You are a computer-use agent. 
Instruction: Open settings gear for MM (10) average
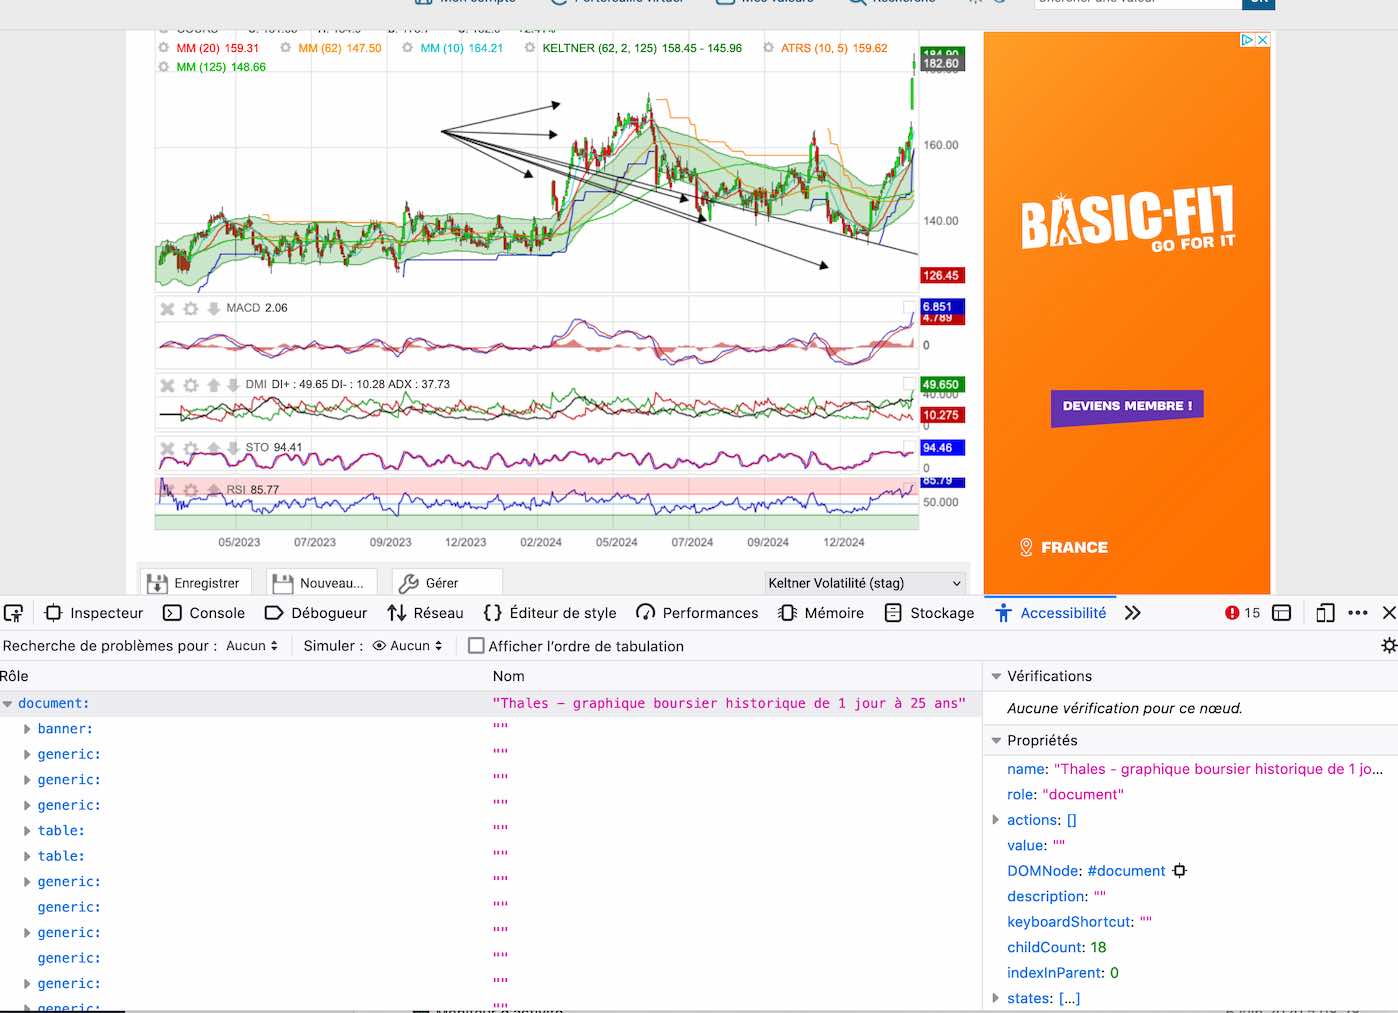click(x=408, y=48)
